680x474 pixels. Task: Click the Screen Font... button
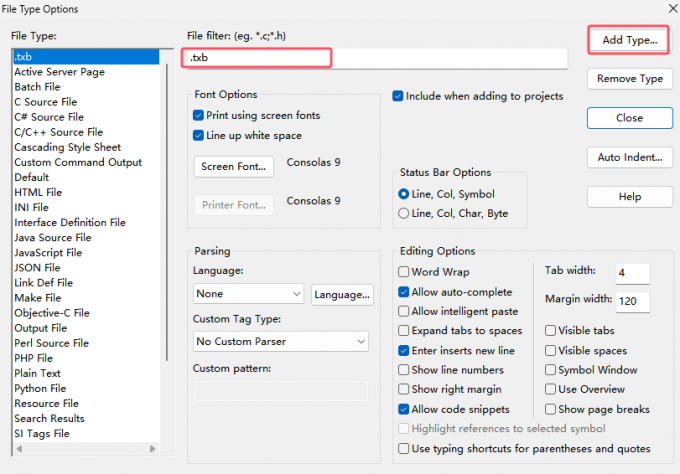[233, 166]
